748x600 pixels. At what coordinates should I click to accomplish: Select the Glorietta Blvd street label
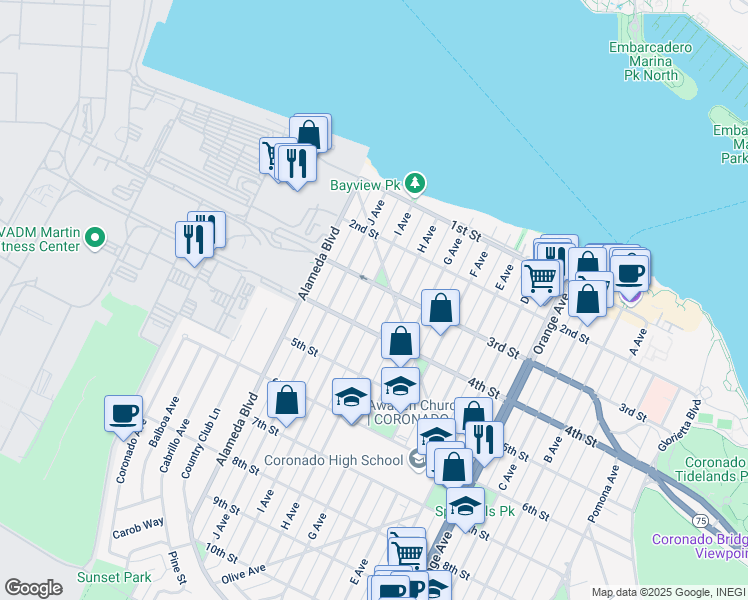tap(679, 425)
